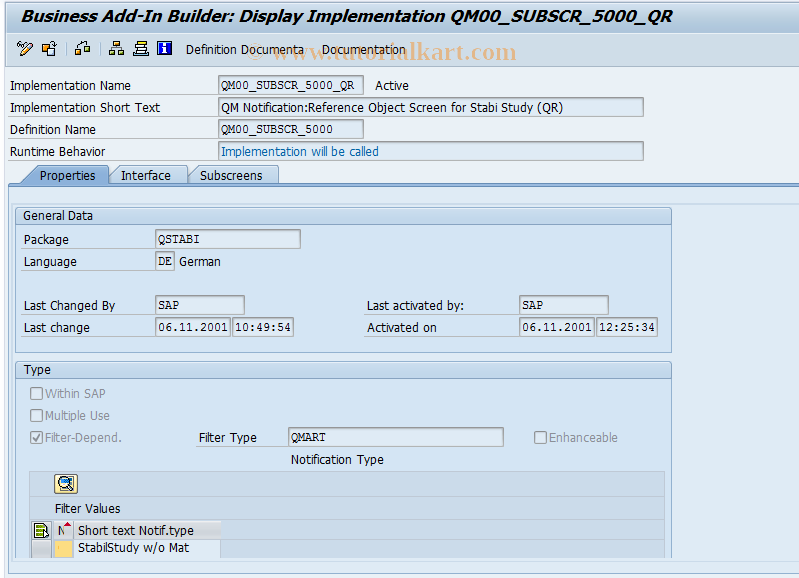Click the filter values display icon button
Image resolution: width=799 pixels, height=578 pixels.
point(66,484)
